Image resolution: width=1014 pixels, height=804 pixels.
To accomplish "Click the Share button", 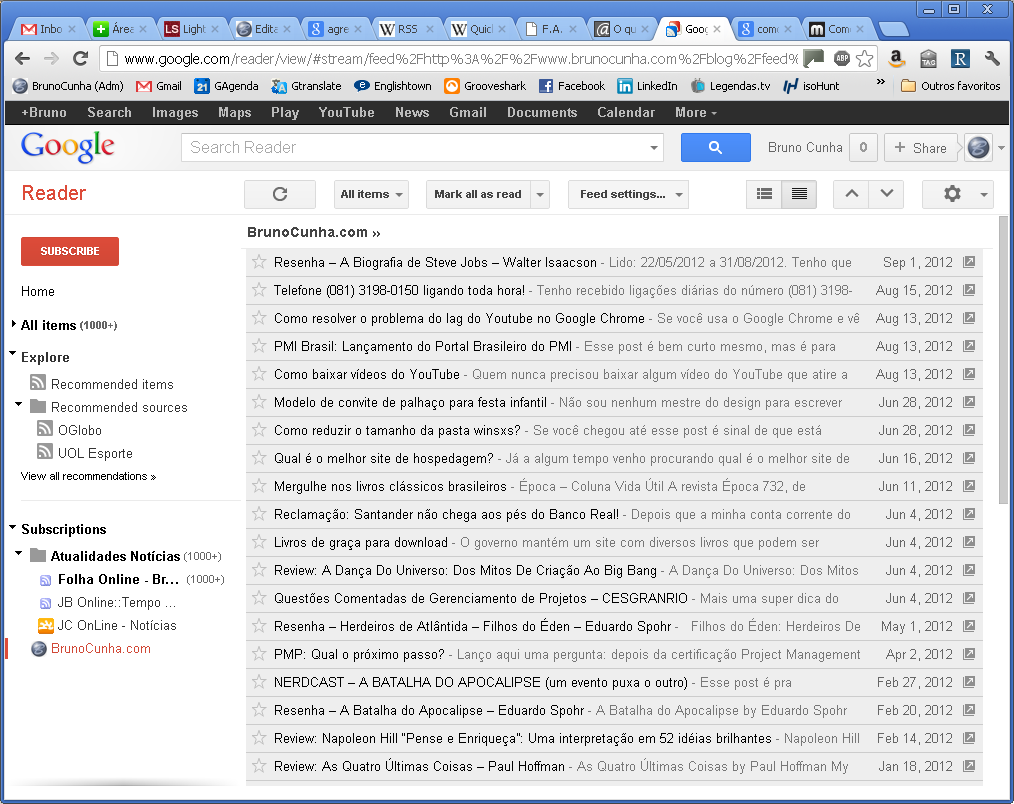I will [x=921, y=147].
